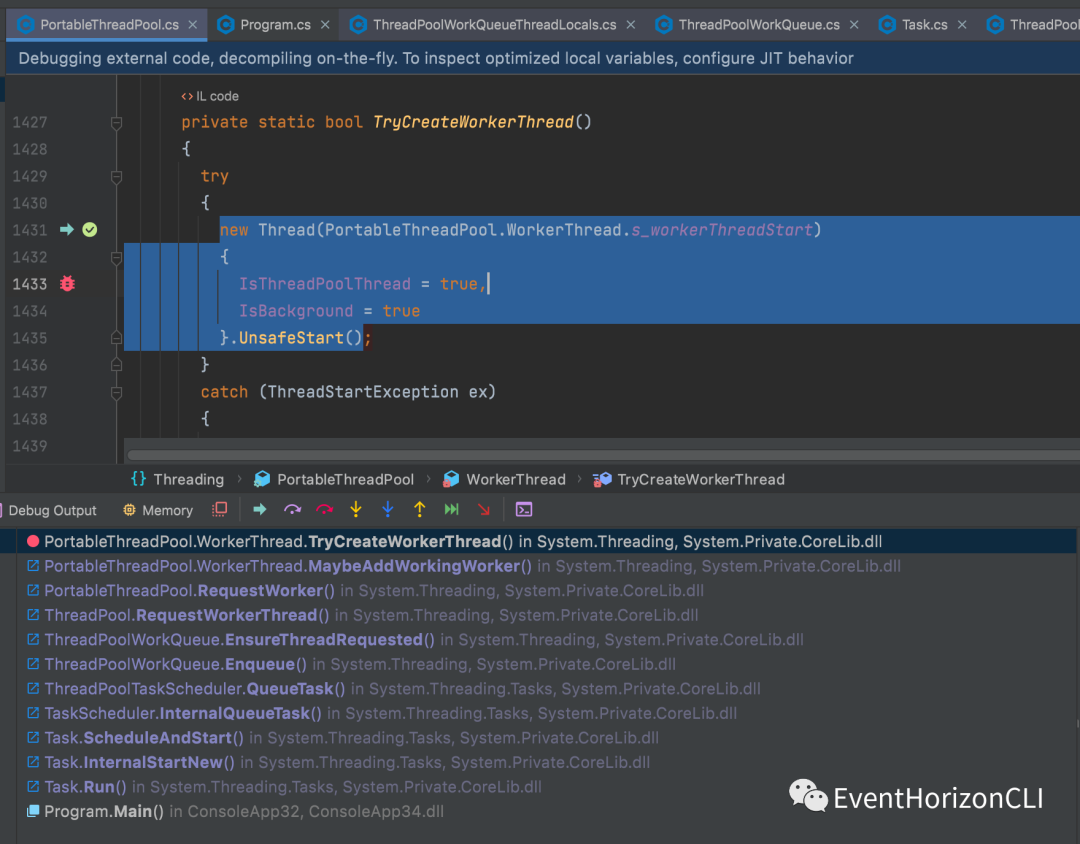Collapse the try block at line 1429

(x=116, y=176)
